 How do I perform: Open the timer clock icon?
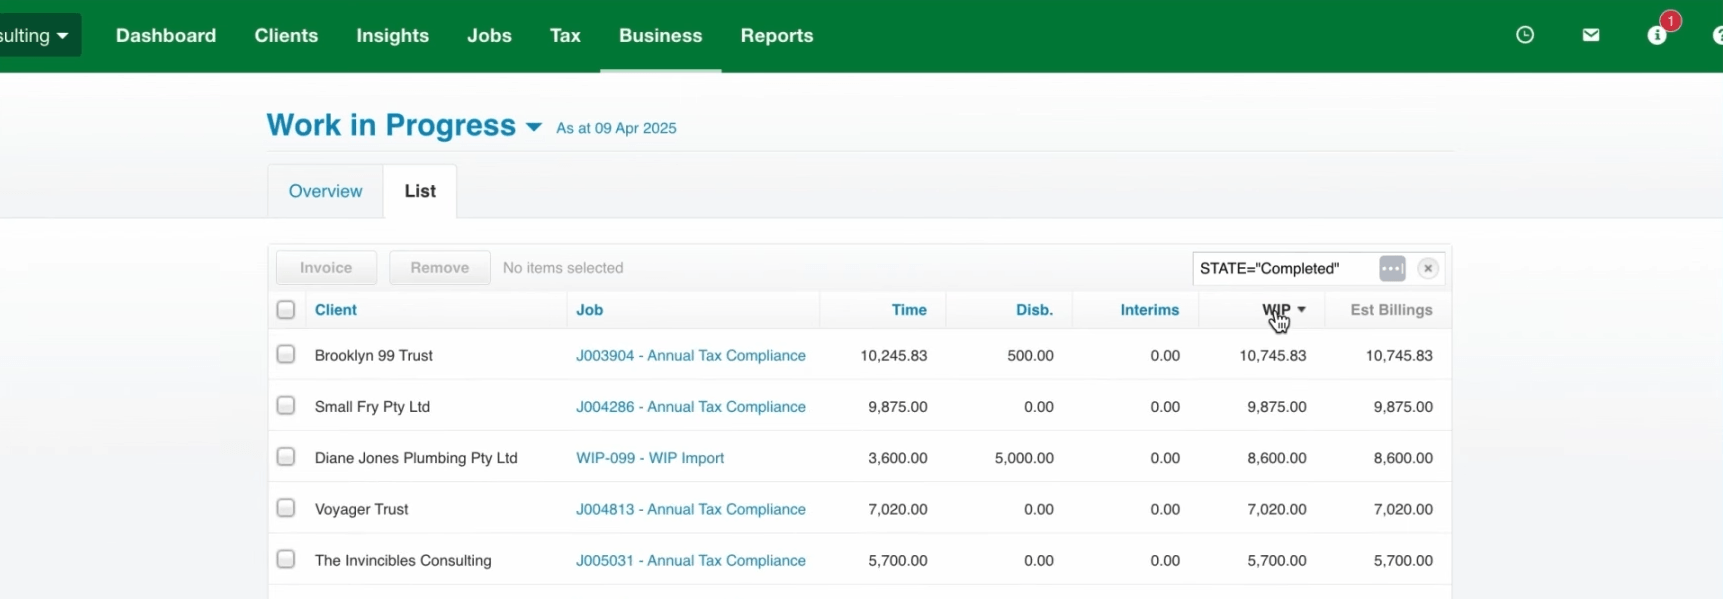point(1525,35)
